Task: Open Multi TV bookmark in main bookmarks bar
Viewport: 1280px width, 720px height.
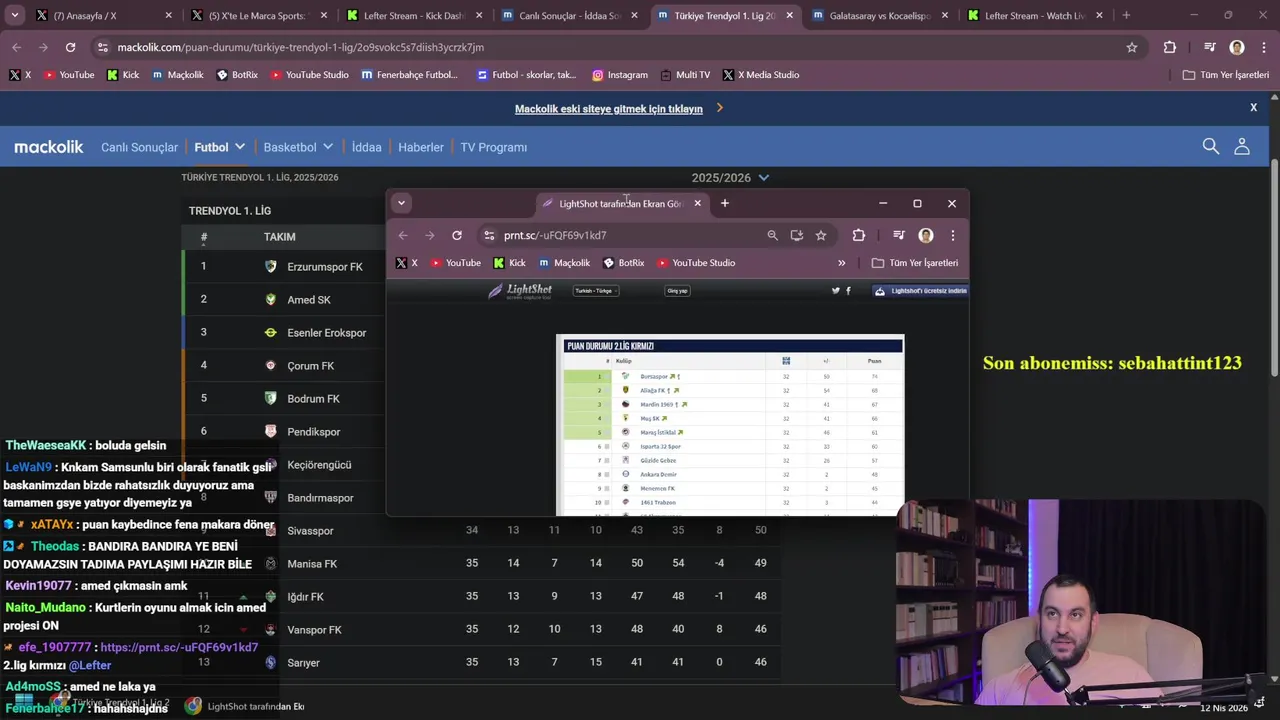Action: 684,75
